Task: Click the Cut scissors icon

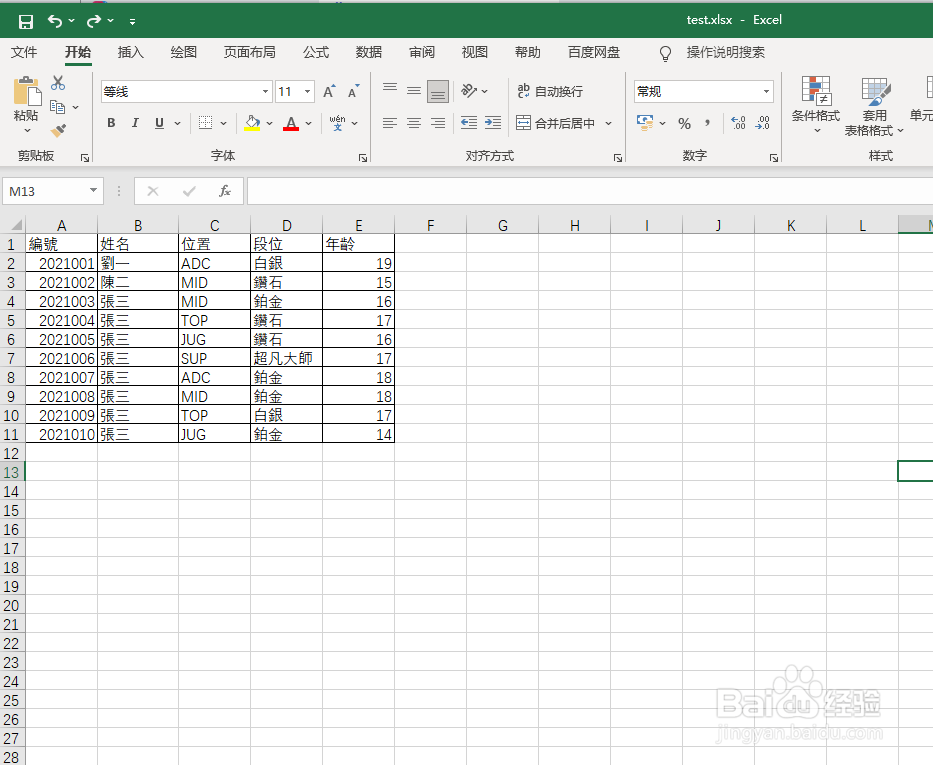Action: click(x=58, y=82)
